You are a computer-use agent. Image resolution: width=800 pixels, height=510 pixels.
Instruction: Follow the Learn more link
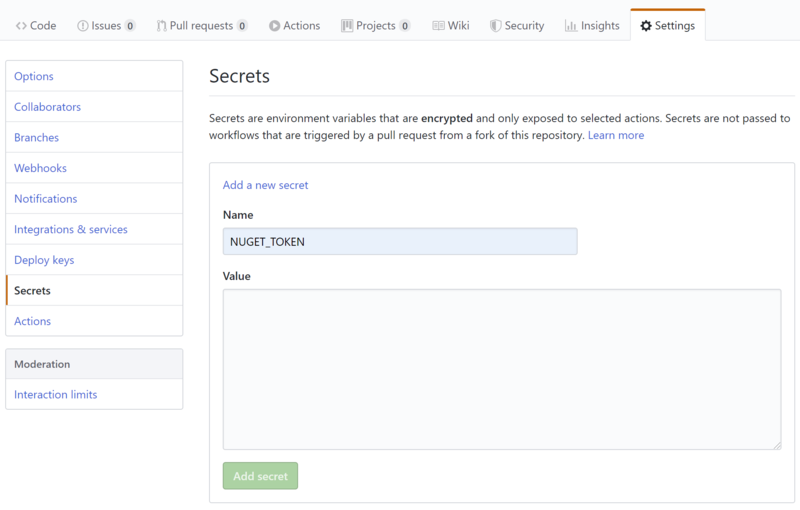pyautogui.click(x=616, y=135)
